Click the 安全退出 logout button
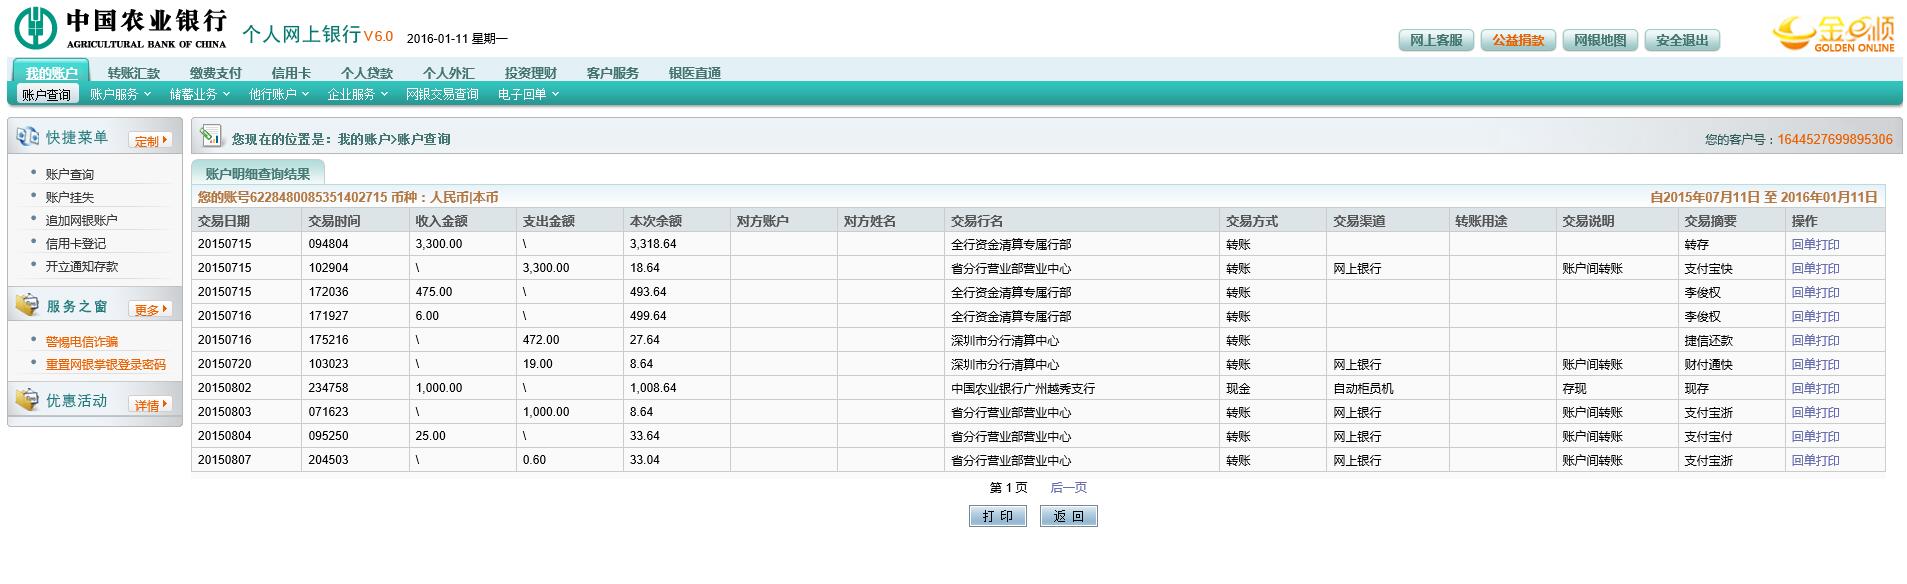This screenshot has width=1907, height=584. point(1682,40)
